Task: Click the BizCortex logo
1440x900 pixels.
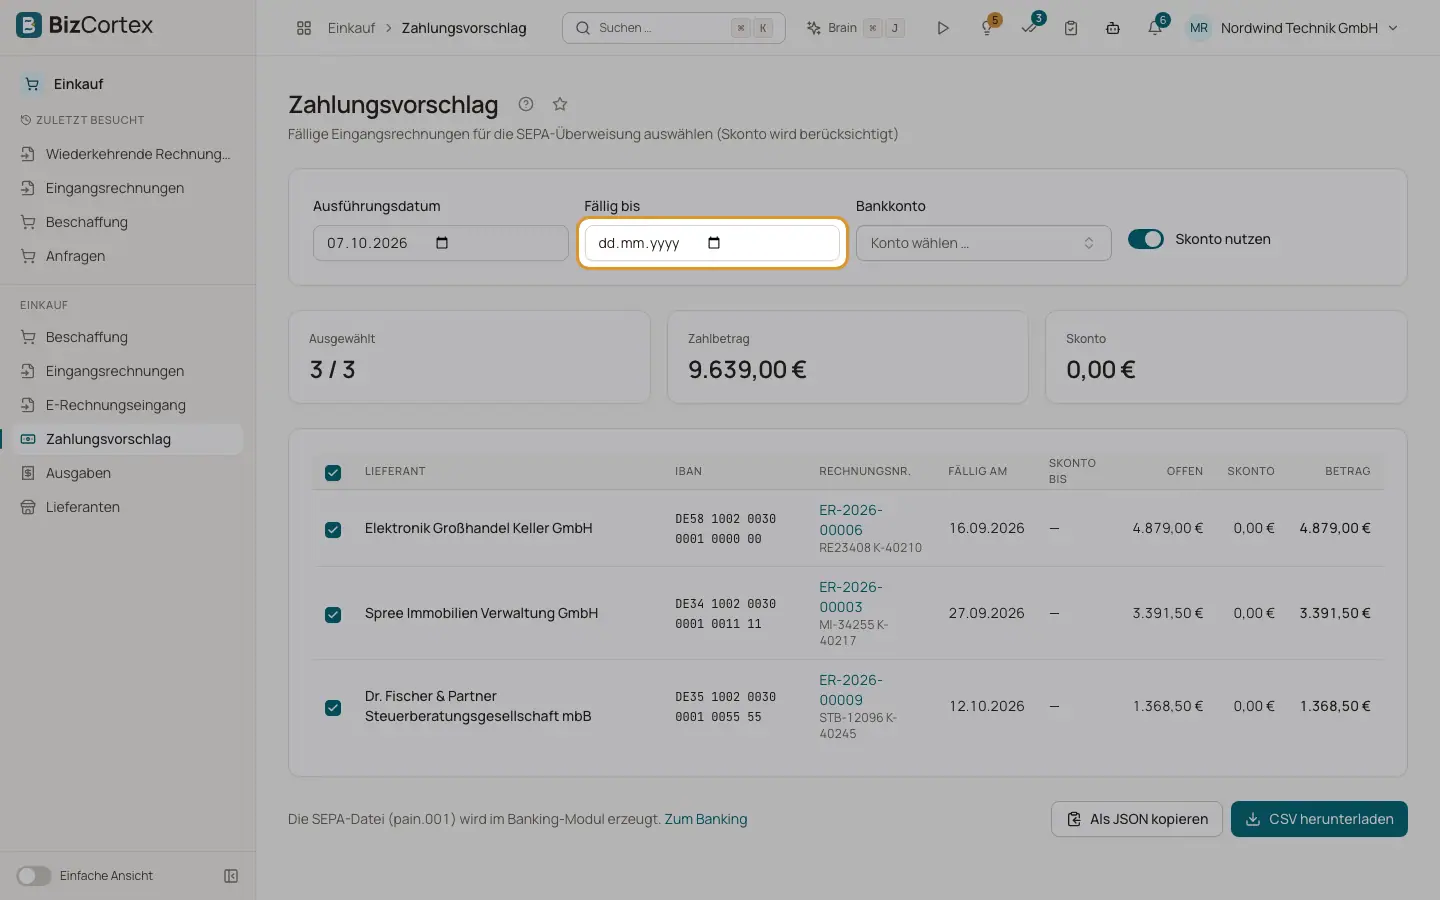Action: click(85, 25)
